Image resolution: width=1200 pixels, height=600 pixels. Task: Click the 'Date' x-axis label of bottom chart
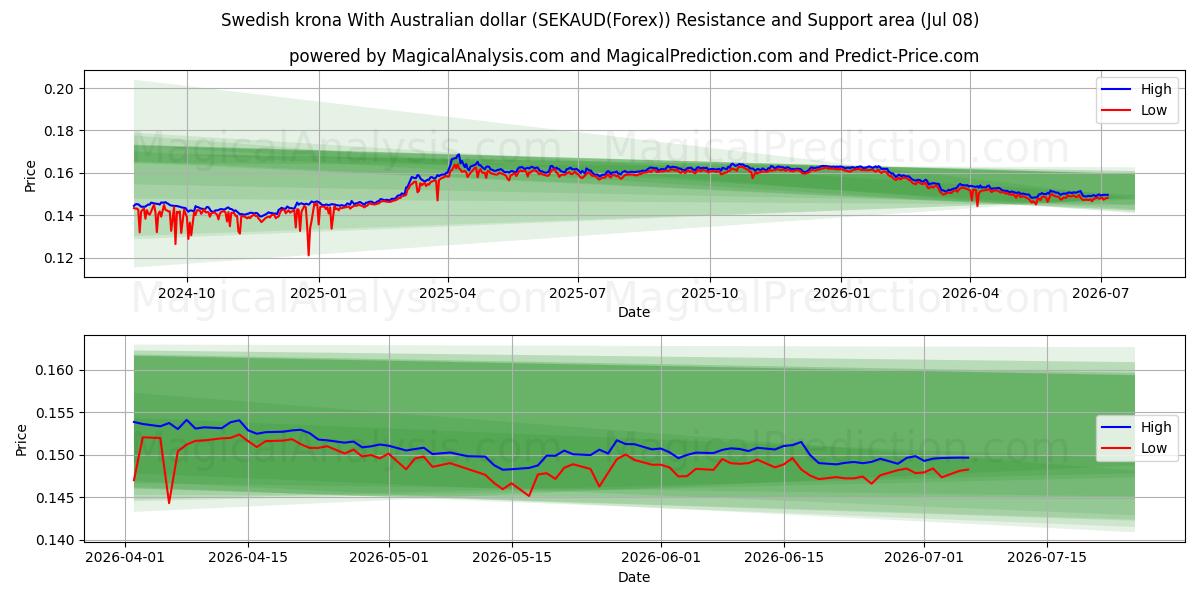634,577
